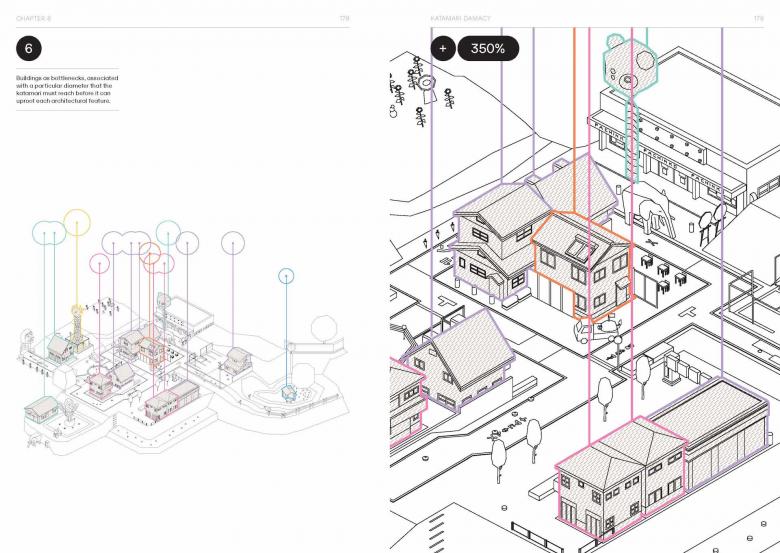Click page number 179 on right page
Viewport: 780px width, 553px height.
pyautogui.click(x=757, y=18)
